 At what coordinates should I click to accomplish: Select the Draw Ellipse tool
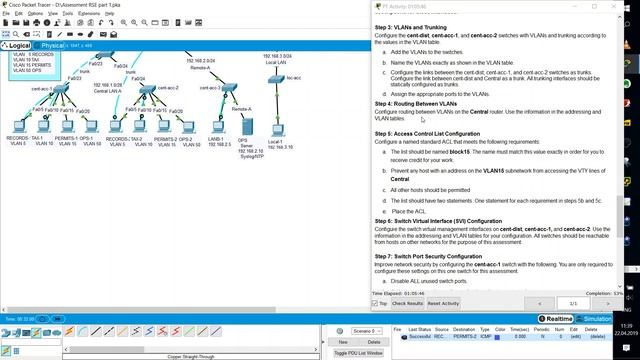click(x=80, y=34)
